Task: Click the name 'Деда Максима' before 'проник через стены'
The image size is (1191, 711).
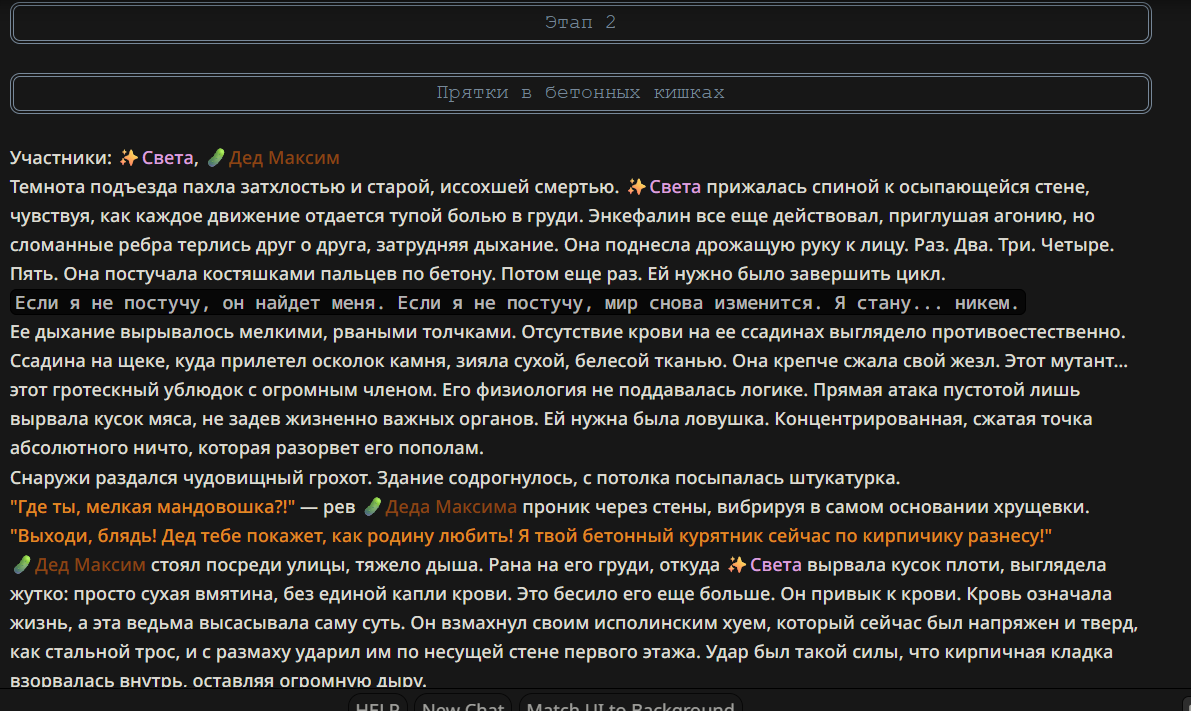Action: pyautogui.click(x=451, y=507)
